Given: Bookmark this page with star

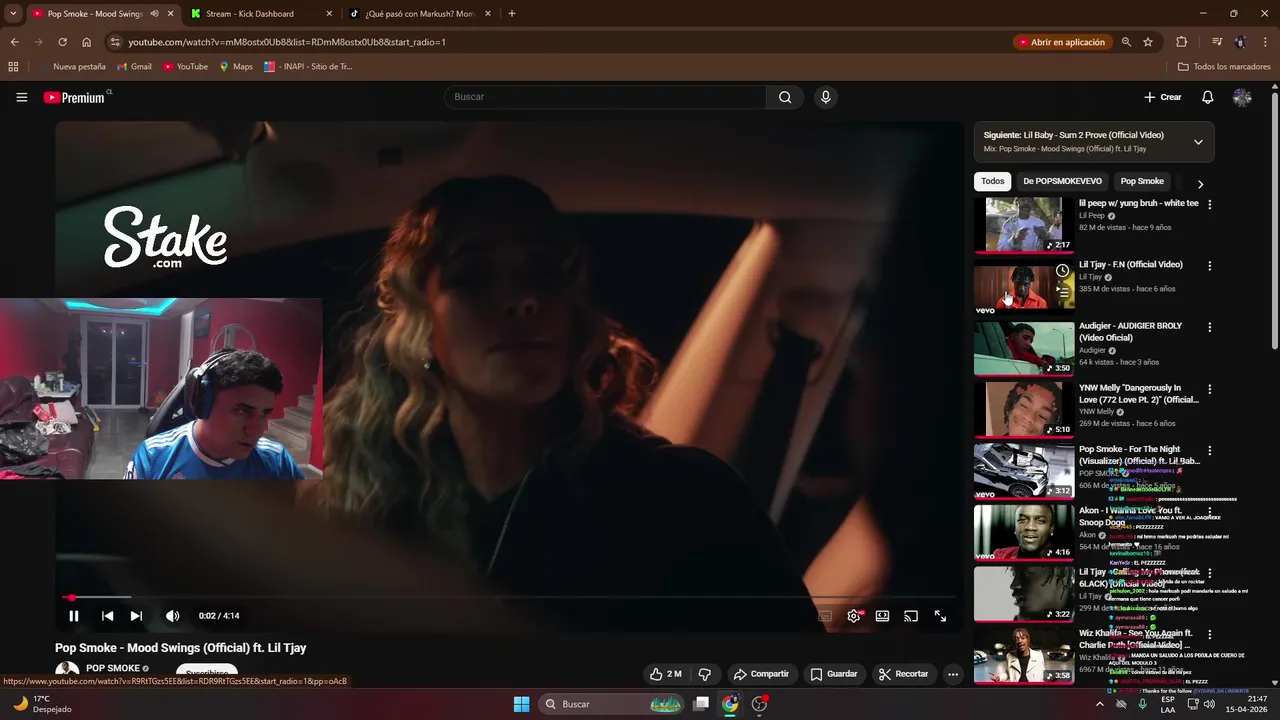Looking at the screenshot, I should point(1148,42).
